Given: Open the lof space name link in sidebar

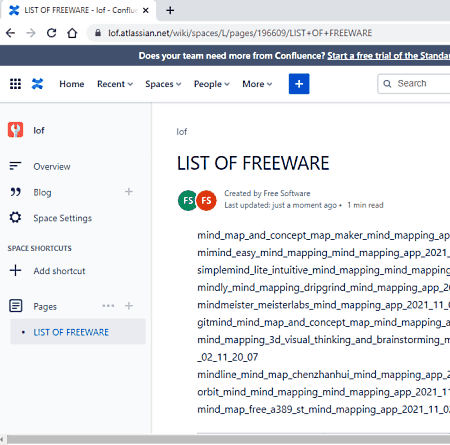Looking at the screenshot, I should click(x=39, y=130).
